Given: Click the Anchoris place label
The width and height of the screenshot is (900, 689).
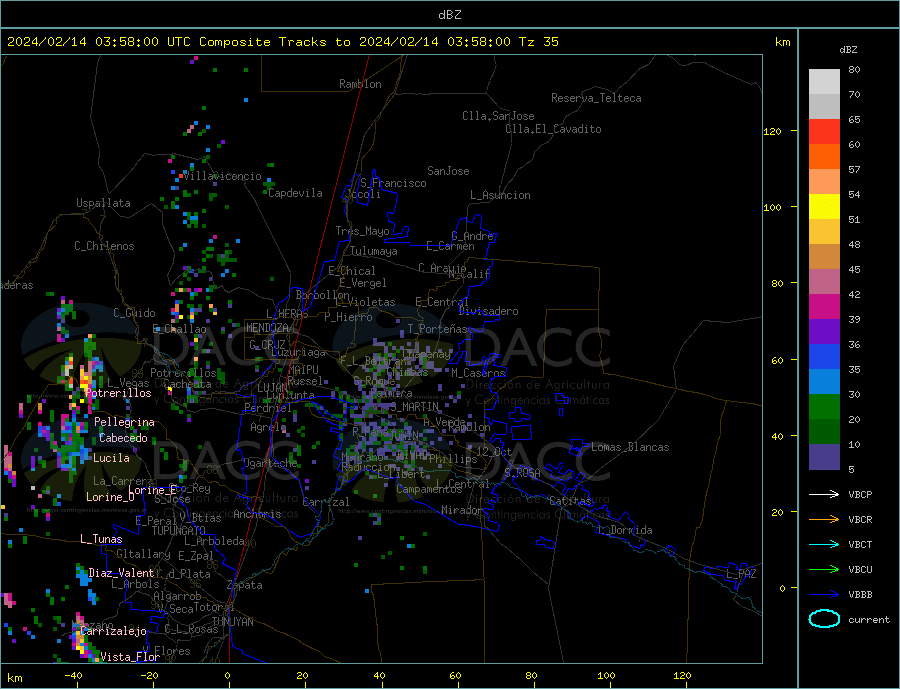Looking at the screenshot, I should pyautogui.click(x=257, y=514).
